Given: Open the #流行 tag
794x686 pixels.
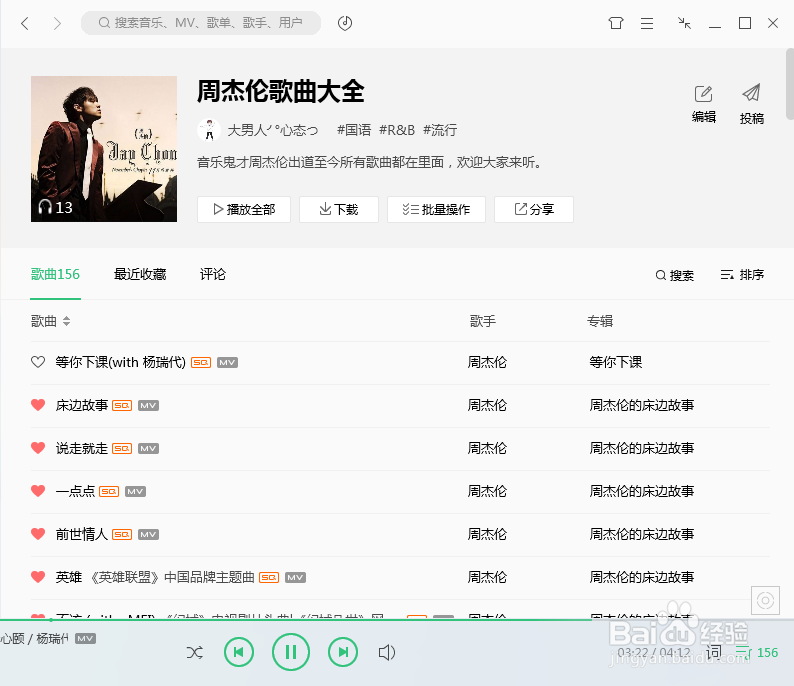Looking at the screenshot, I should [440, 130].
